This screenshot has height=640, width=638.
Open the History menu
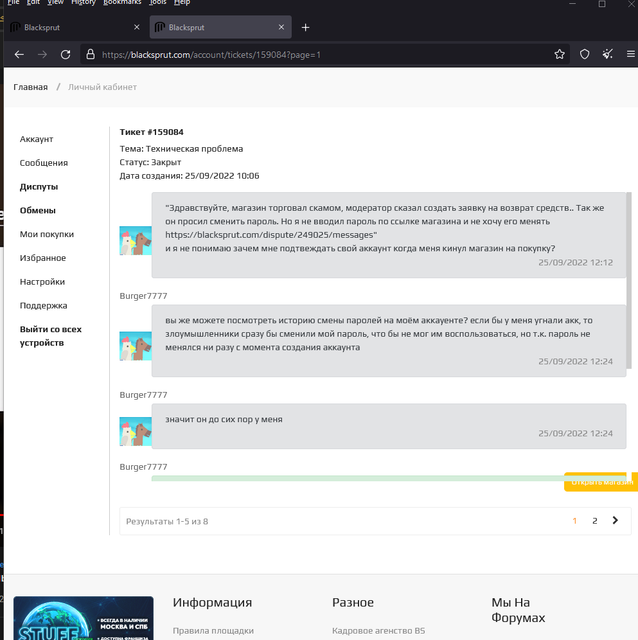point(83,2)
